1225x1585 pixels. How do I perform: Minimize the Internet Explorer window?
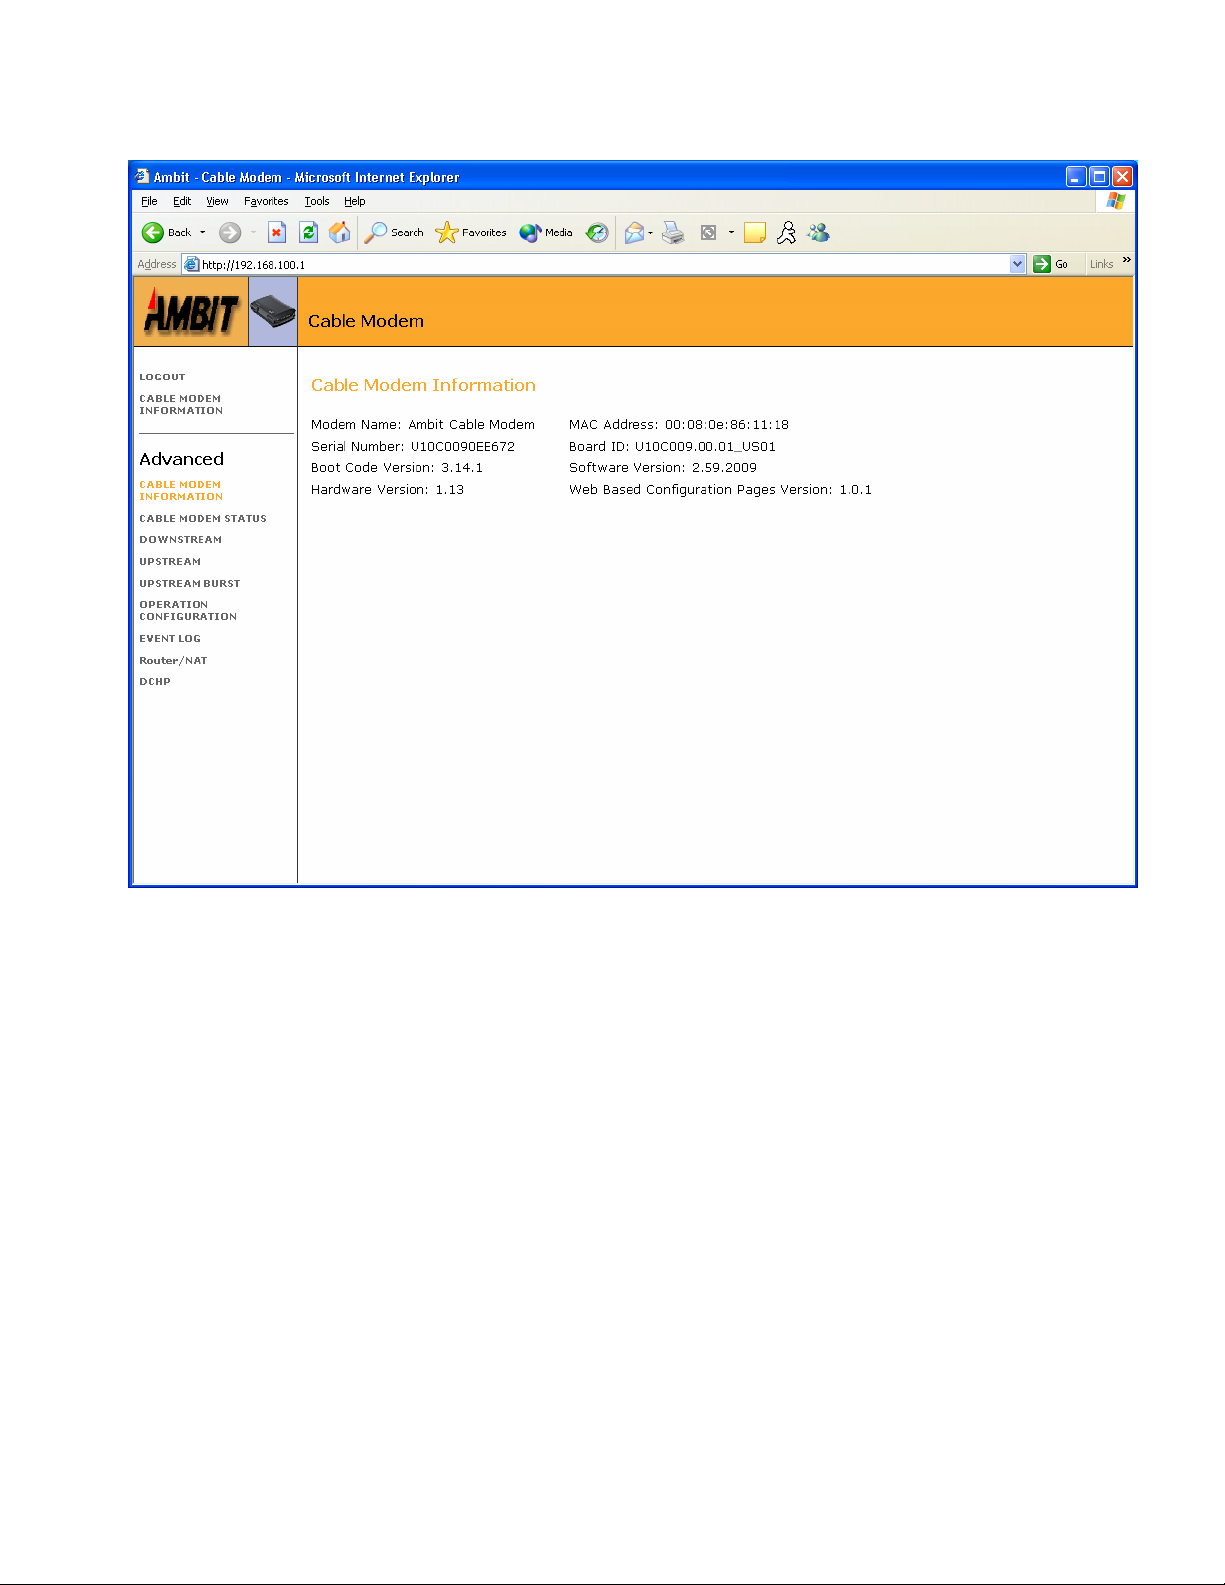[x=1076, y=176]
